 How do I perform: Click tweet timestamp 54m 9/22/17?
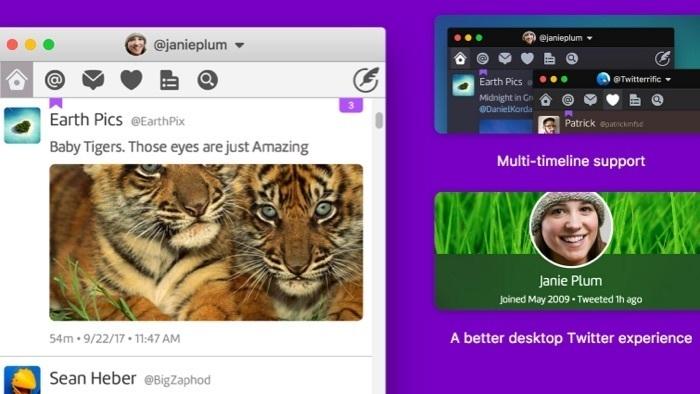[x=115, y=339]
